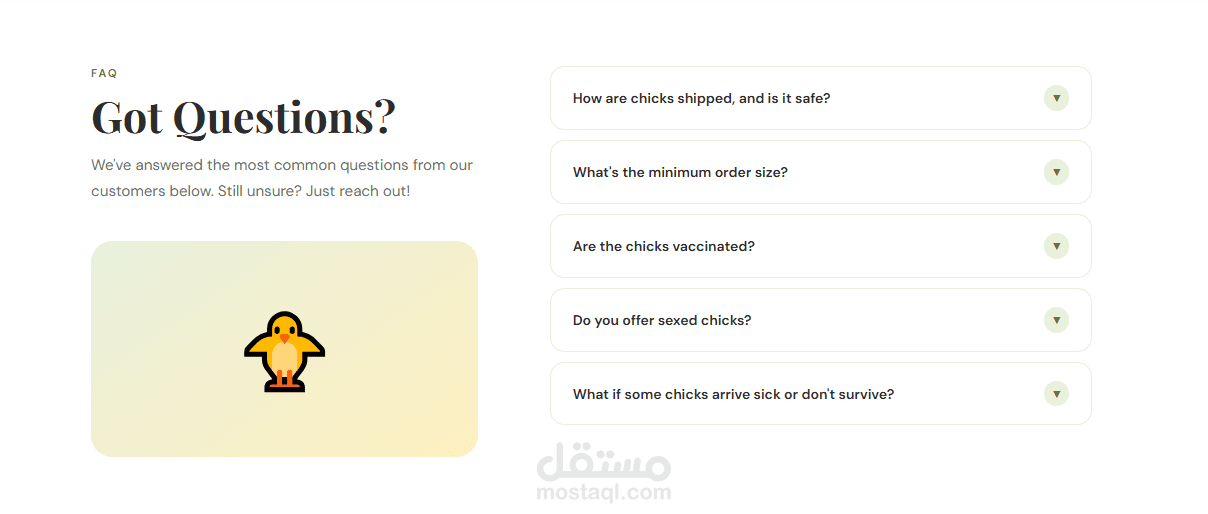Image resolution: width=1208 pixels, height=514 pixels.
Task: Click the Arabic mostaql watermark logo
Action: [604, 462]
